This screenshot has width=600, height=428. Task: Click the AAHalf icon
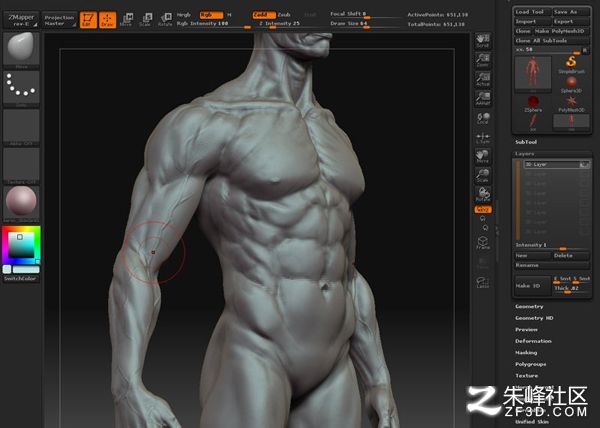click(483, 99)
